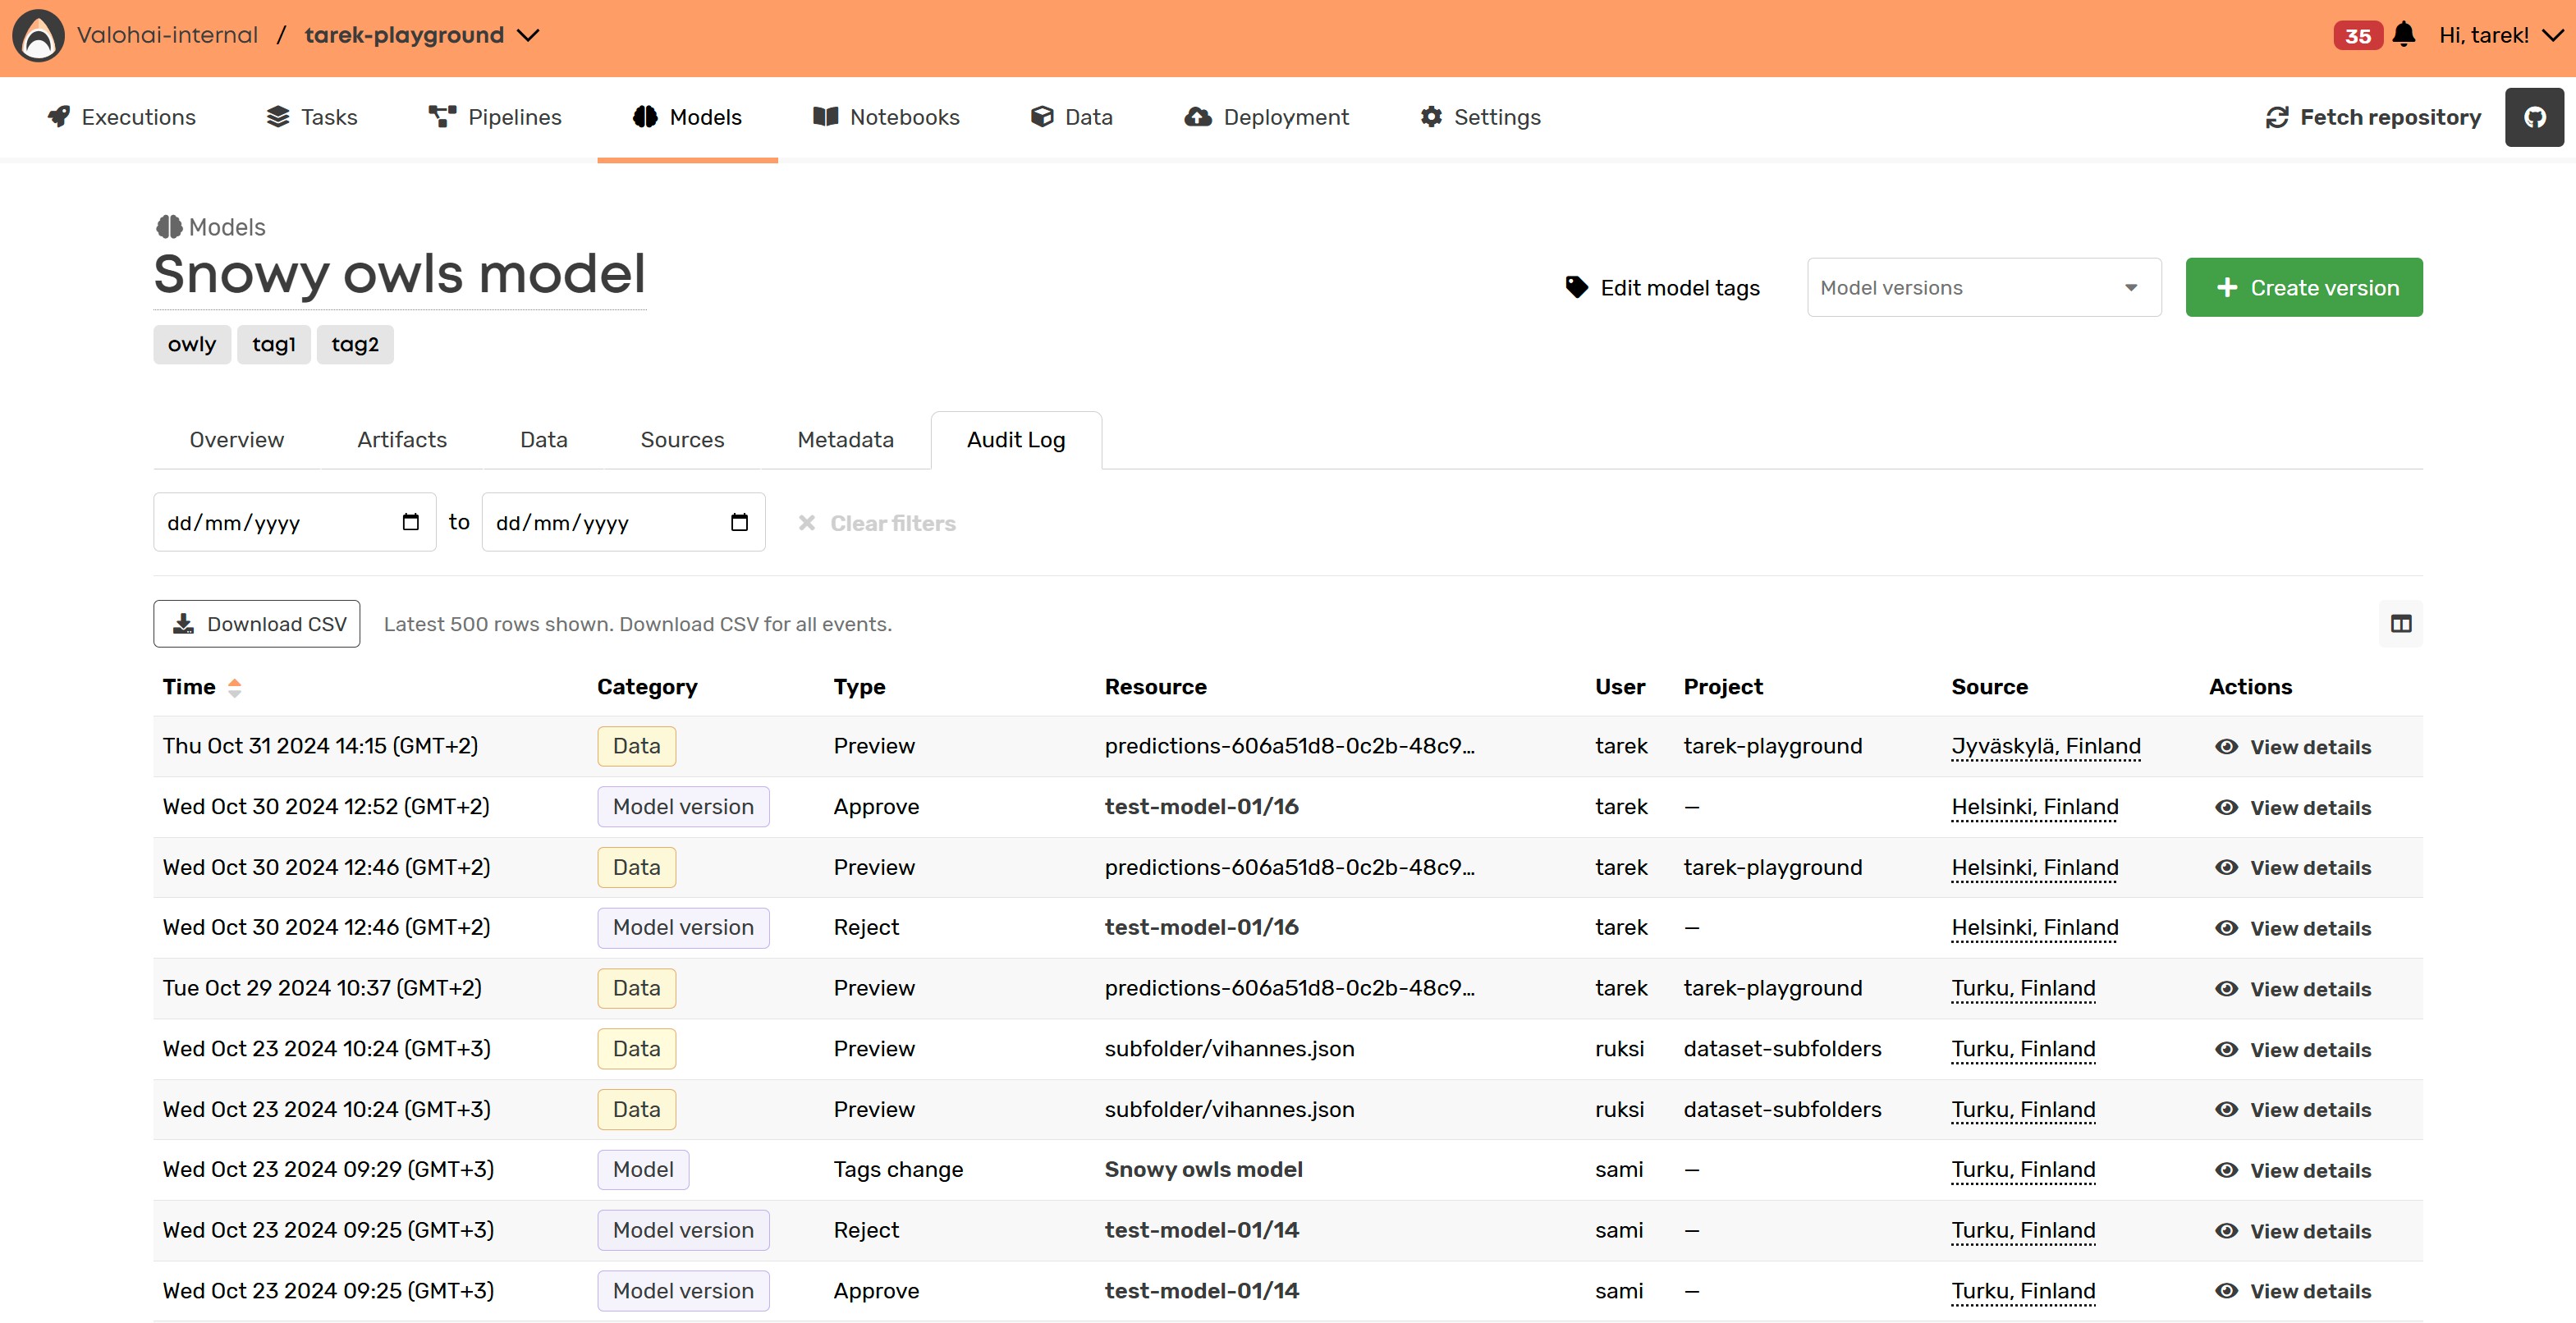
Task: Open the Model versions dropdown
Action: point(1983,287)
